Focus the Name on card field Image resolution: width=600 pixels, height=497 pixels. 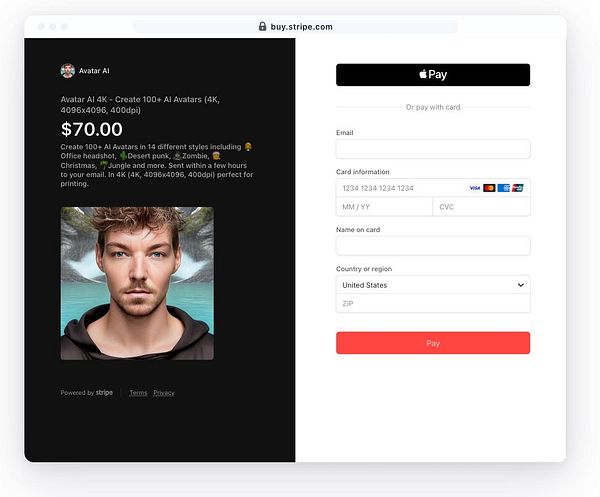(433, 246)
